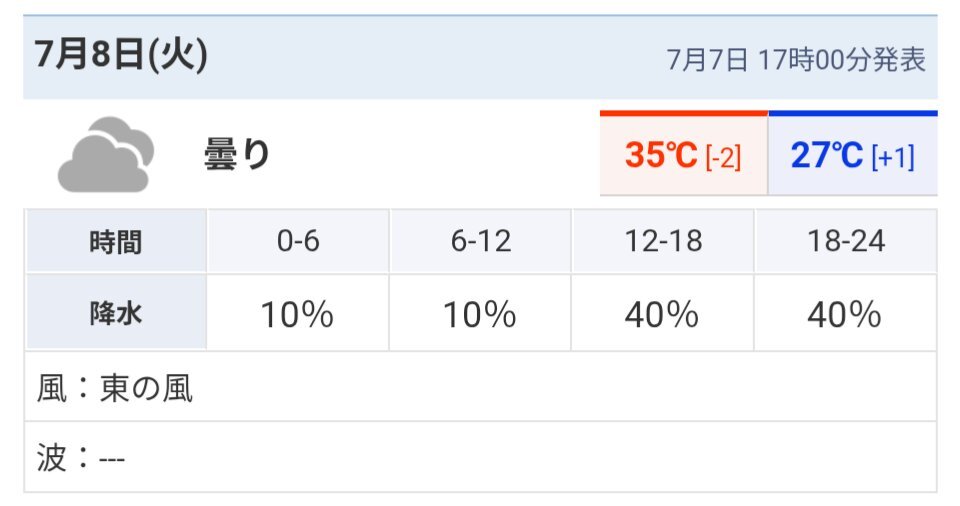Image resolution: width=960 pixels, height=506 pixels.
Task: Click the 時間 row header
Action: click(116, 241)
